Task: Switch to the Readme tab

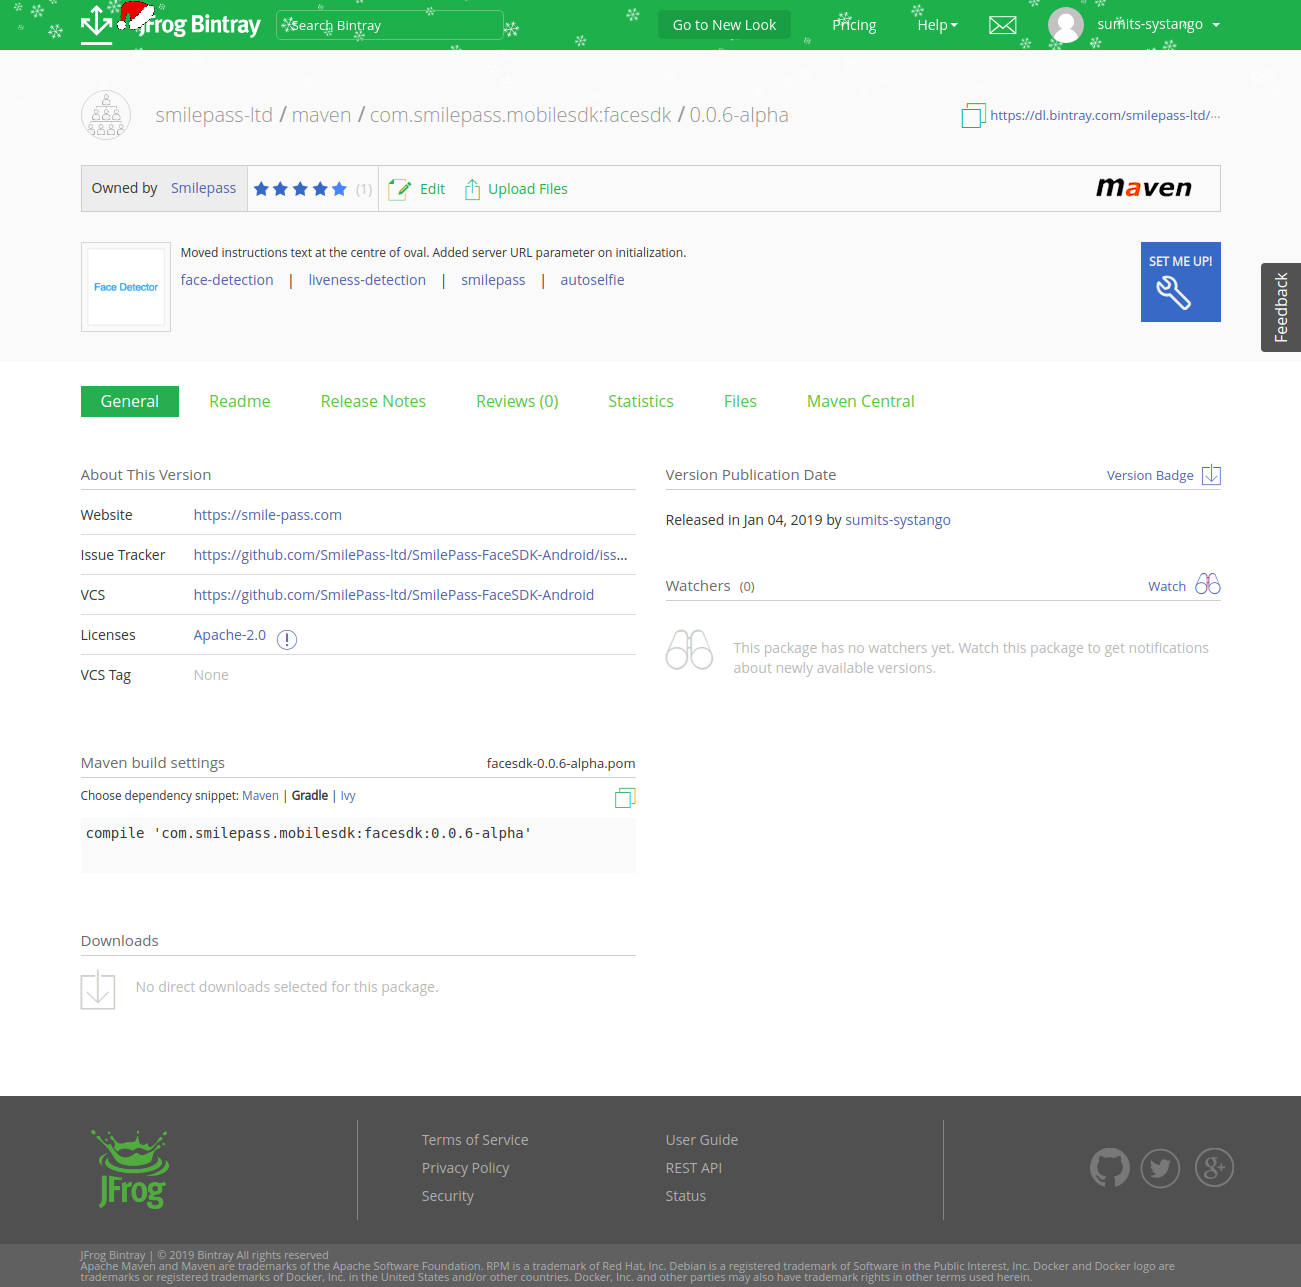Action: [240, 401]
